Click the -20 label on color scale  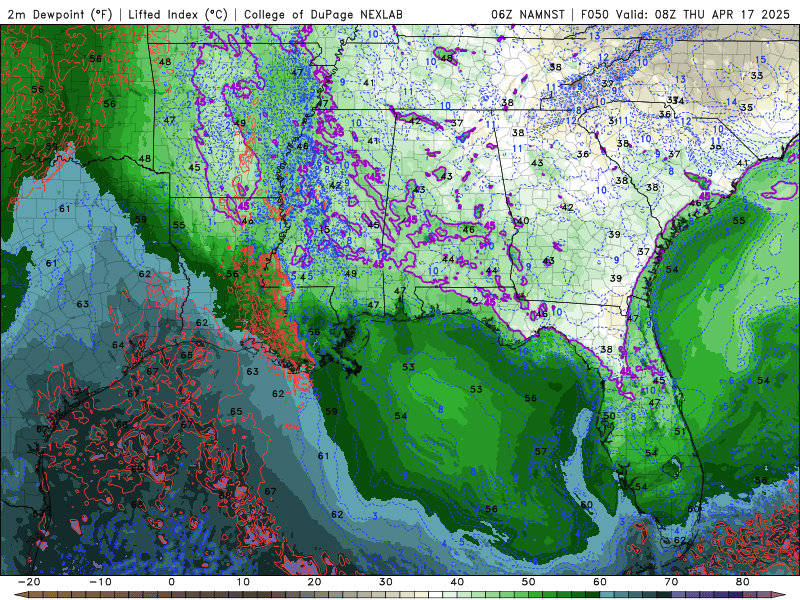click(x=29, y=582)
